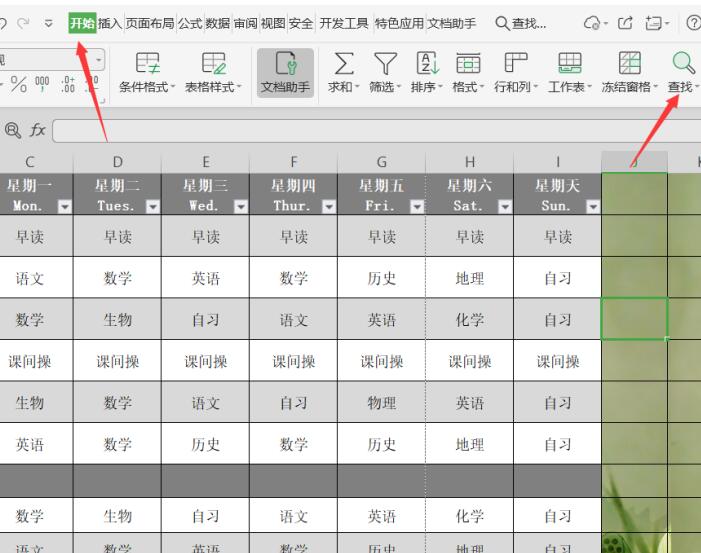Select the 开发工具 tab

[x=344, y=23]
